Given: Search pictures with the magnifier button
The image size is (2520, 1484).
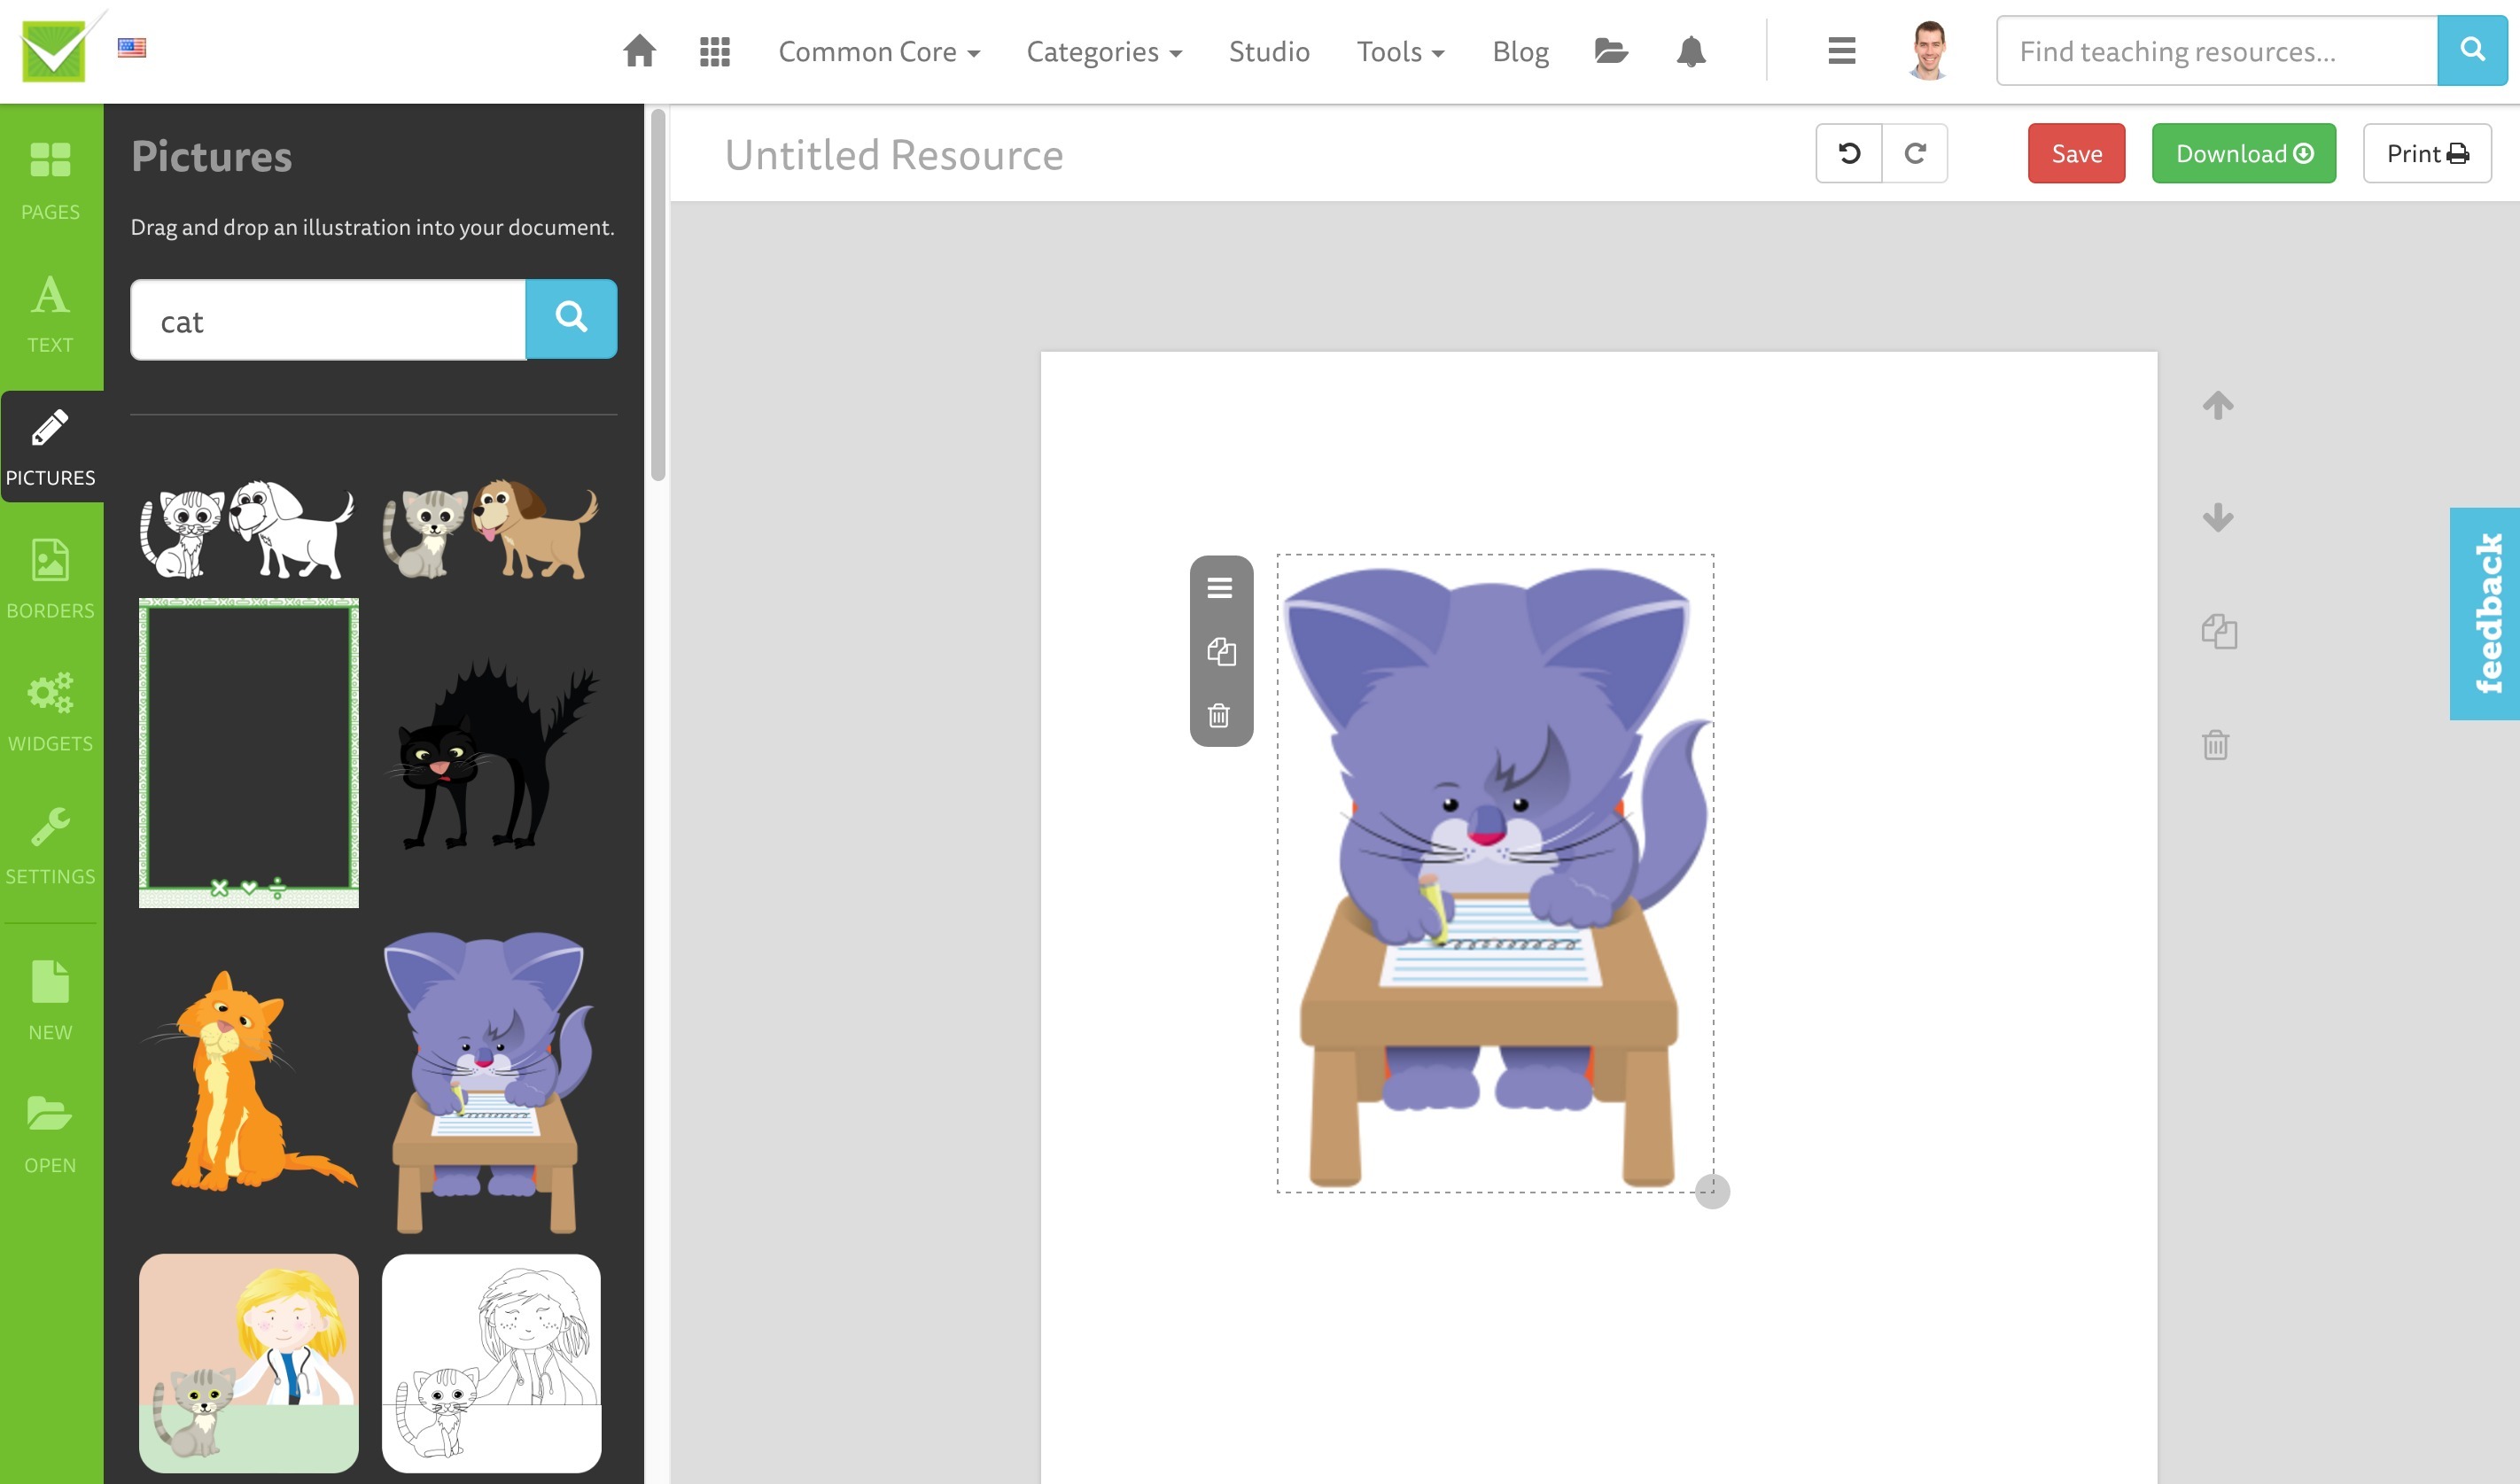Looking at the screenshot, I should (x=571, y=318).
